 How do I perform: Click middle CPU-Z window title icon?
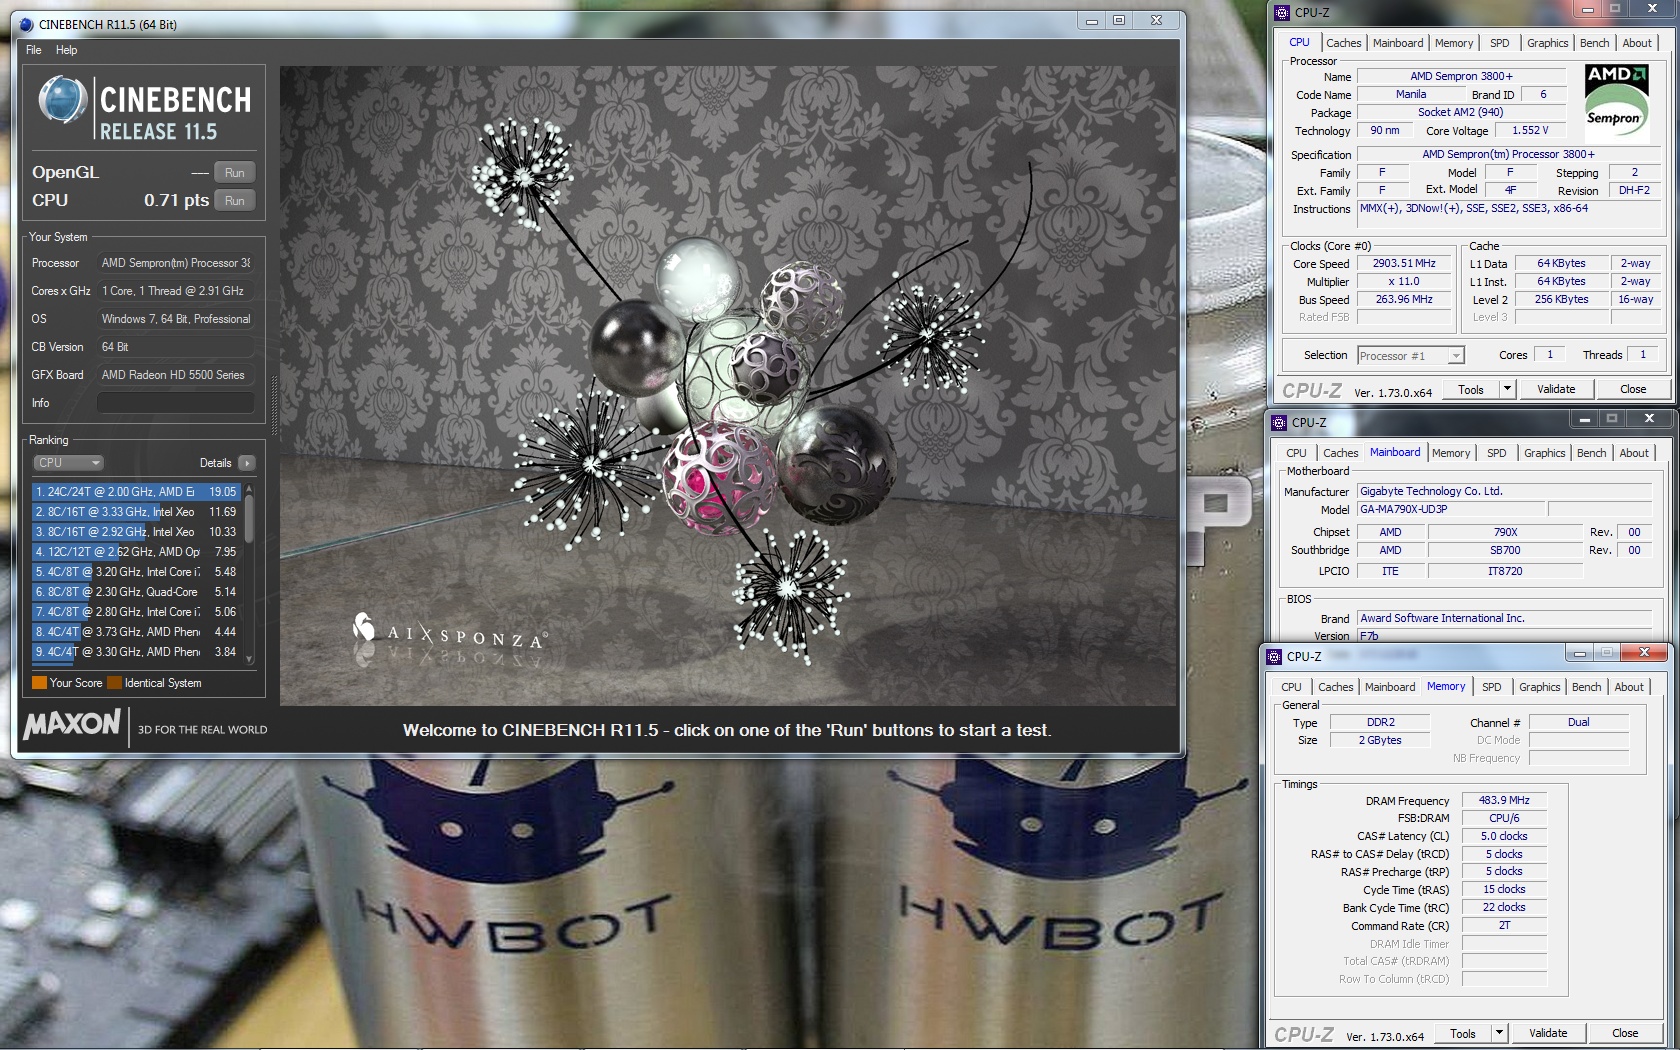tap(1279, 423)
